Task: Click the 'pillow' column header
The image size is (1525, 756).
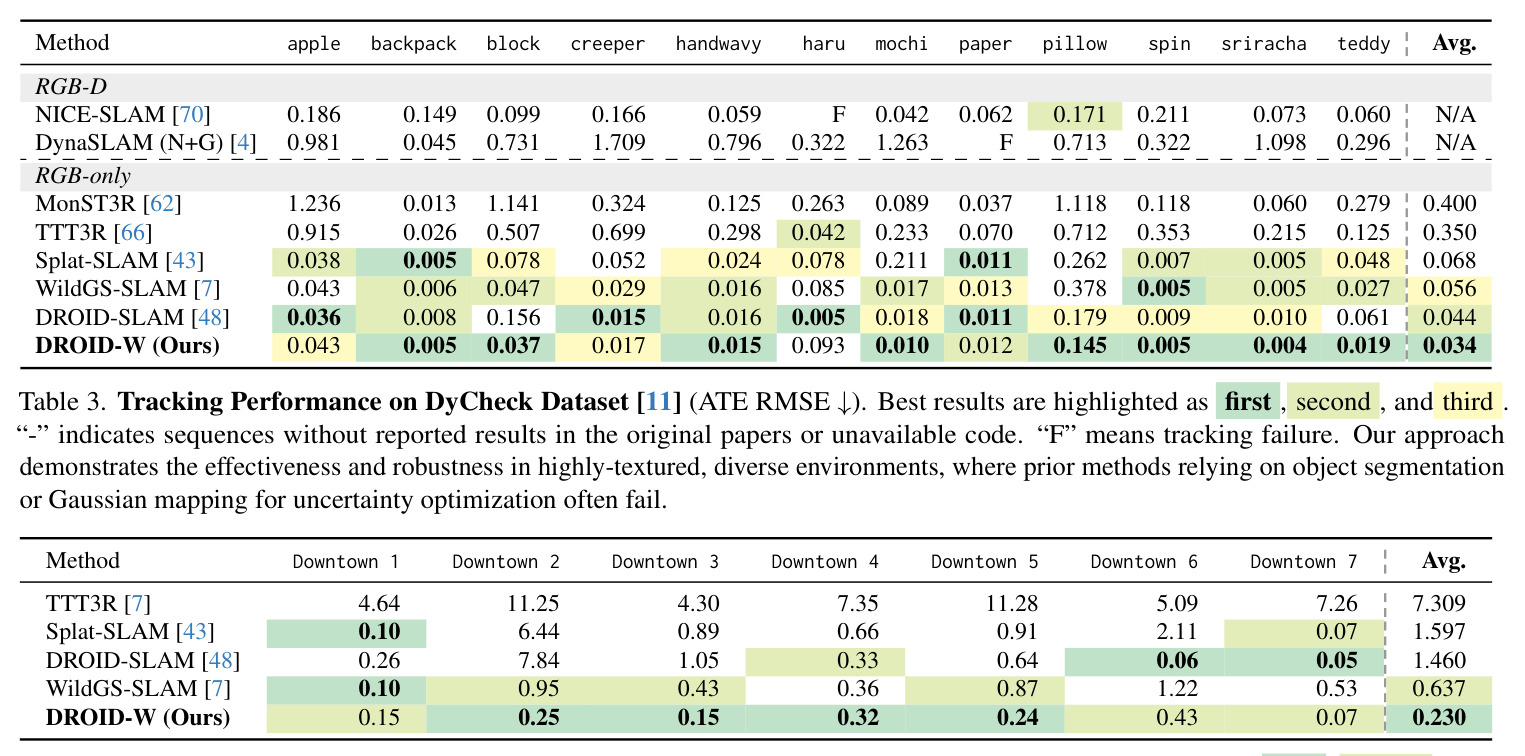Action: coord(1075,44)
